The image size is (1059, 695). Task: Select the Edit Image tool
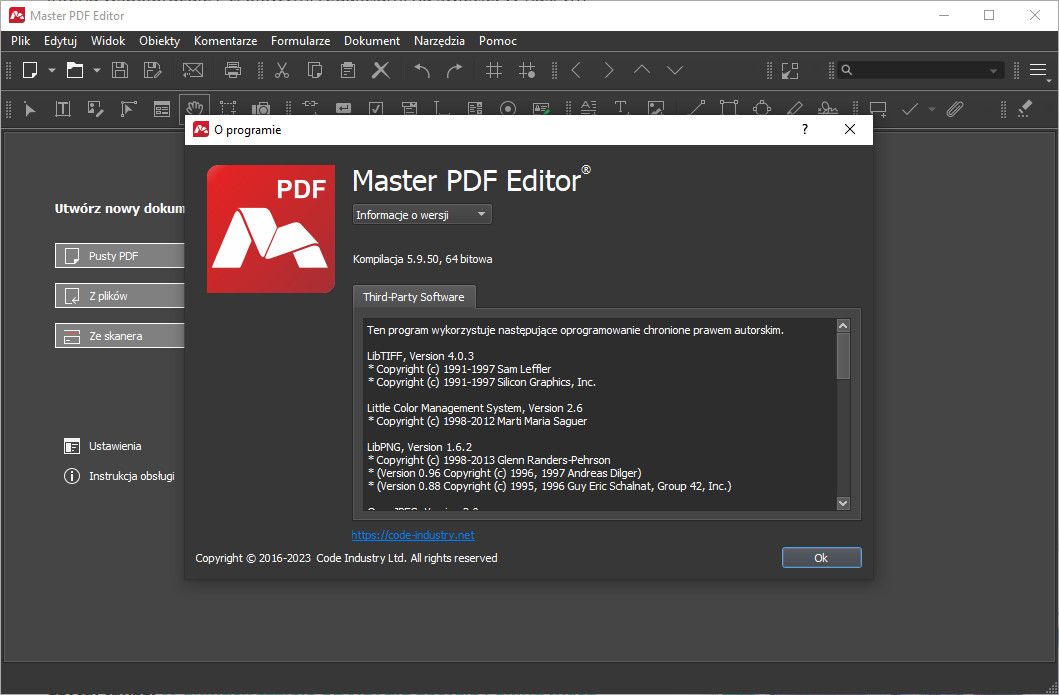(x=96, y=109)
